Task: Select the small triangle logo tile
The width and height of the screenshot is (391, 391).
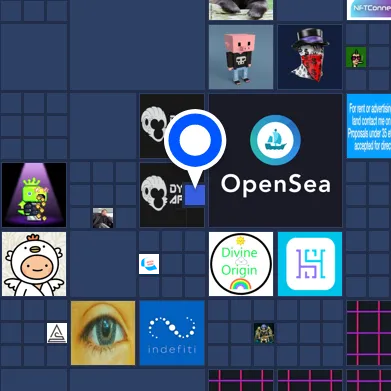Action: (x=57, y=333)
